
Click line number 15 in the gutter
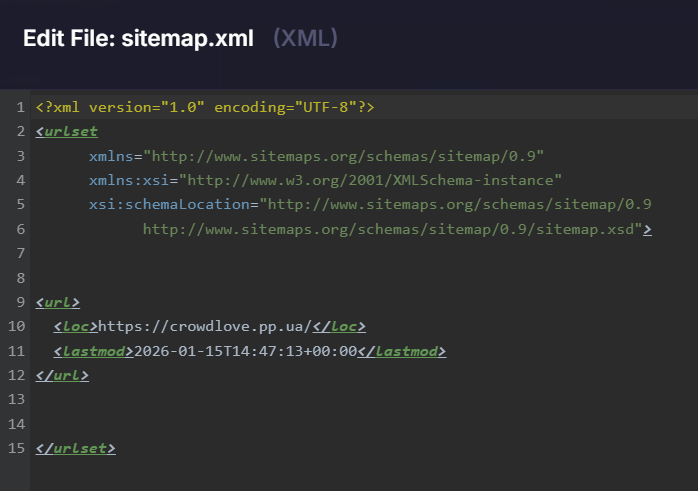point(16,448)
